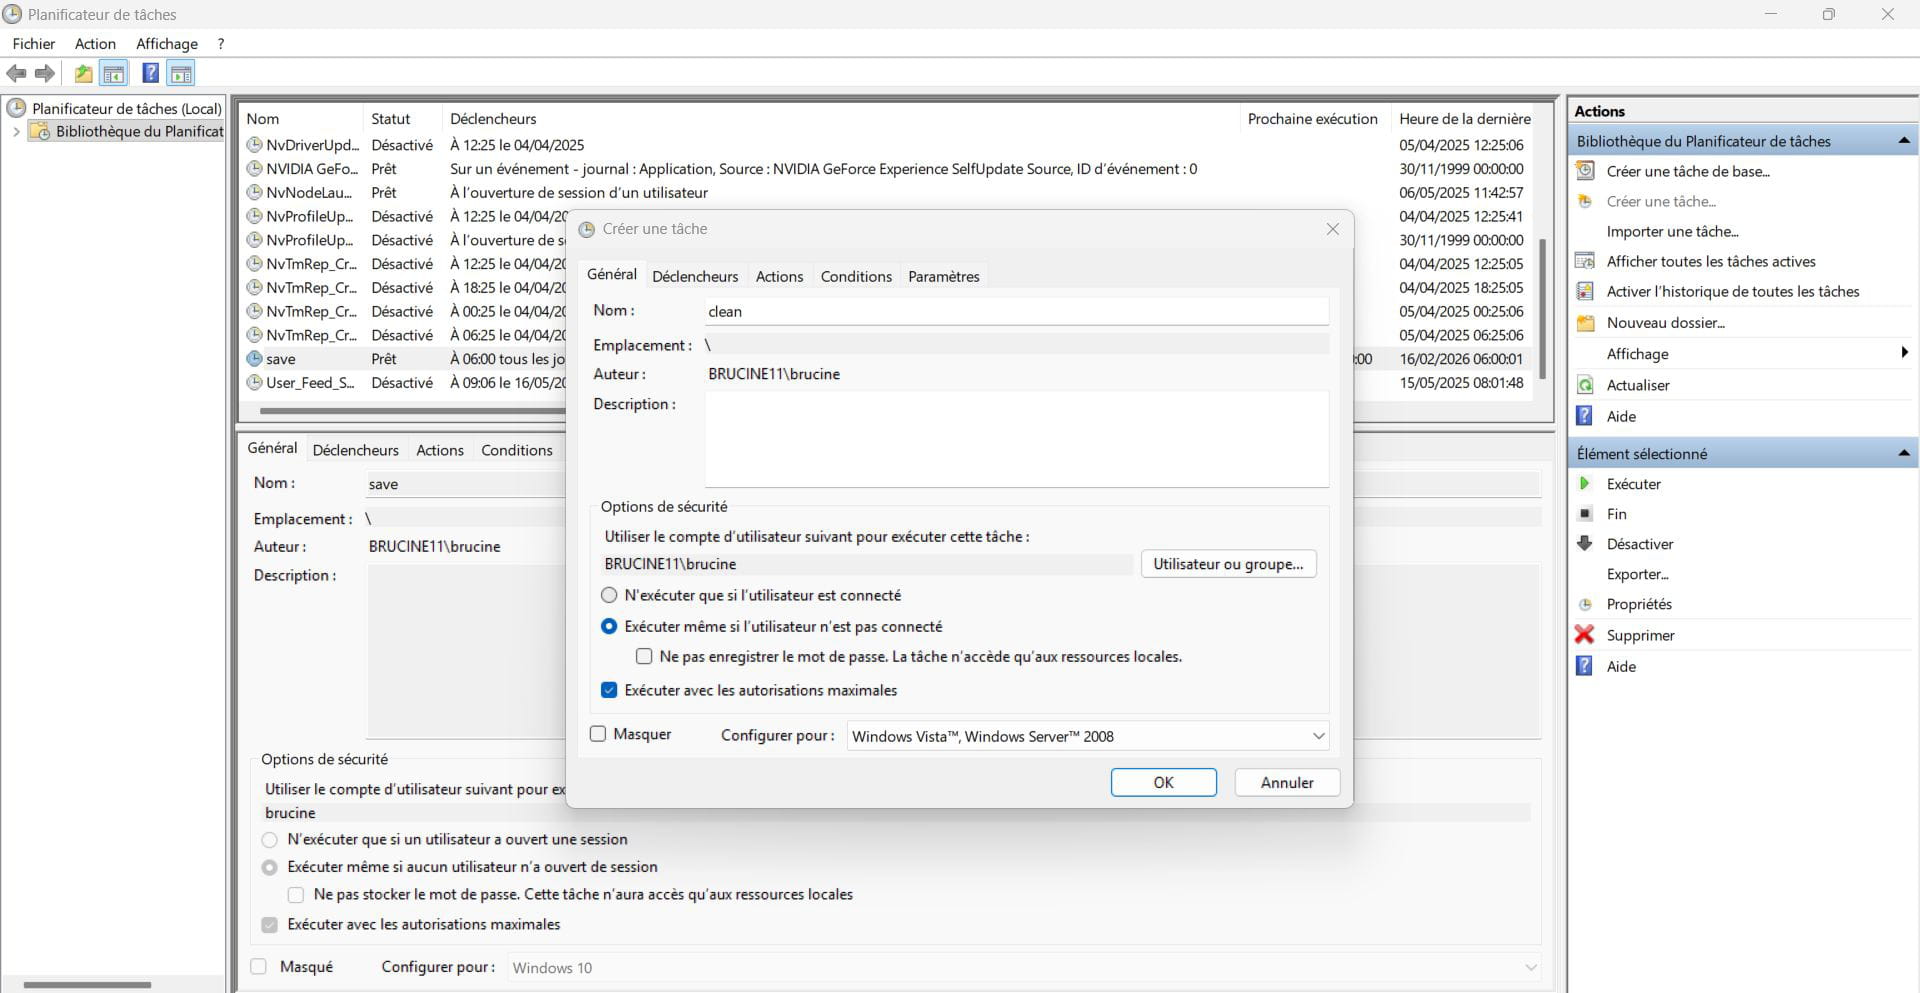
Task: Open the Affichage menu
Action: pyautogui.click(x=166, y=44)
